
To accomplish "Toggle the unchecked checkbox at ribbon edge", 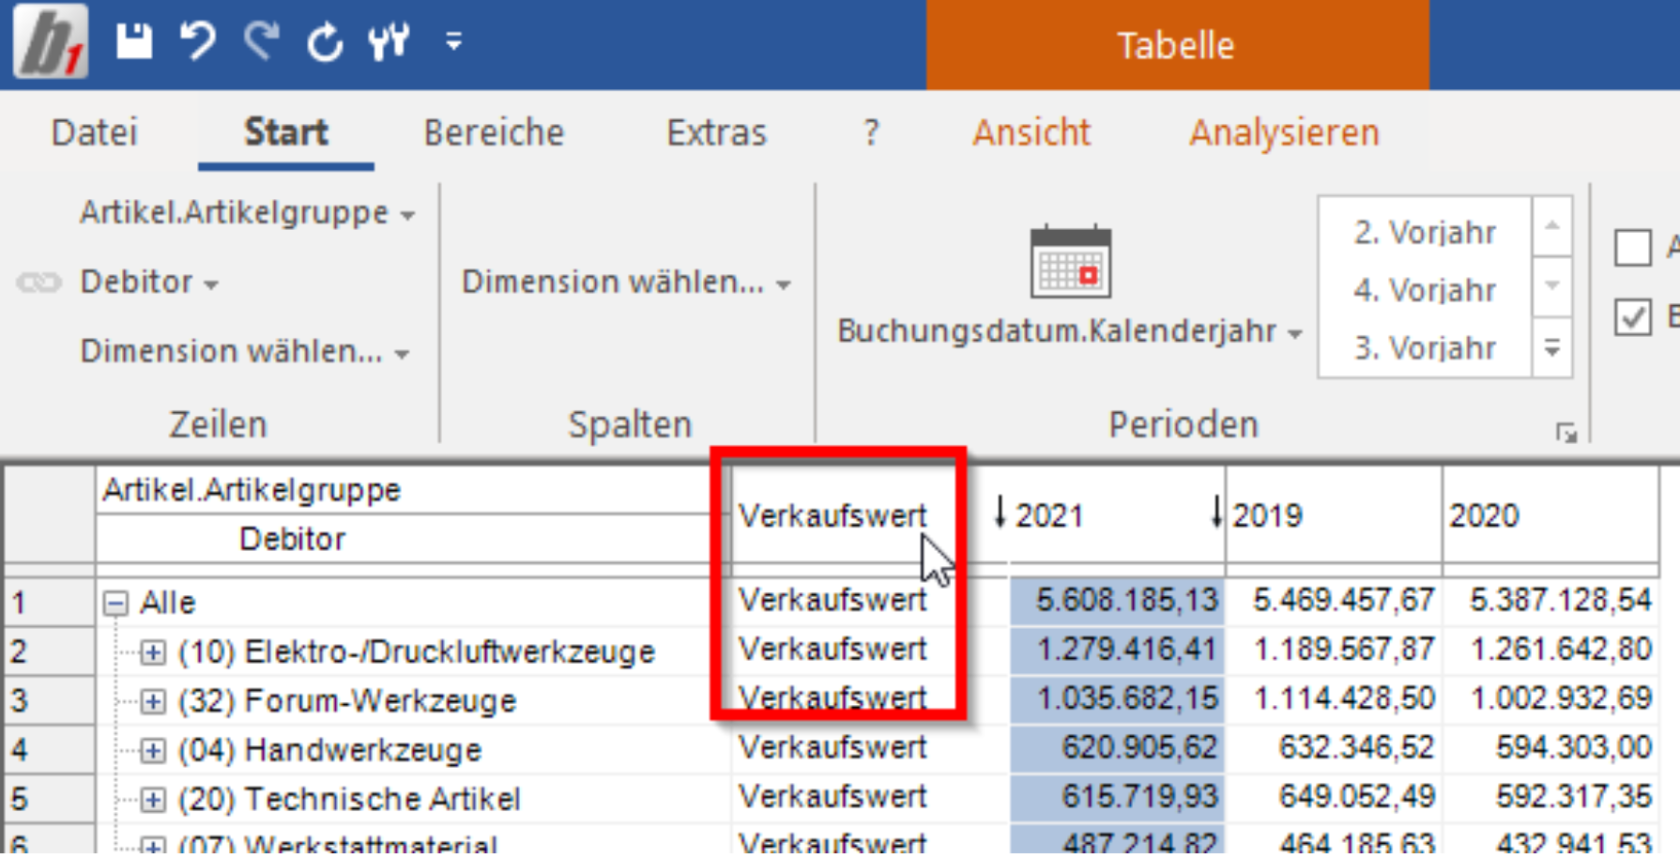I will click(x=1633, y=247).
